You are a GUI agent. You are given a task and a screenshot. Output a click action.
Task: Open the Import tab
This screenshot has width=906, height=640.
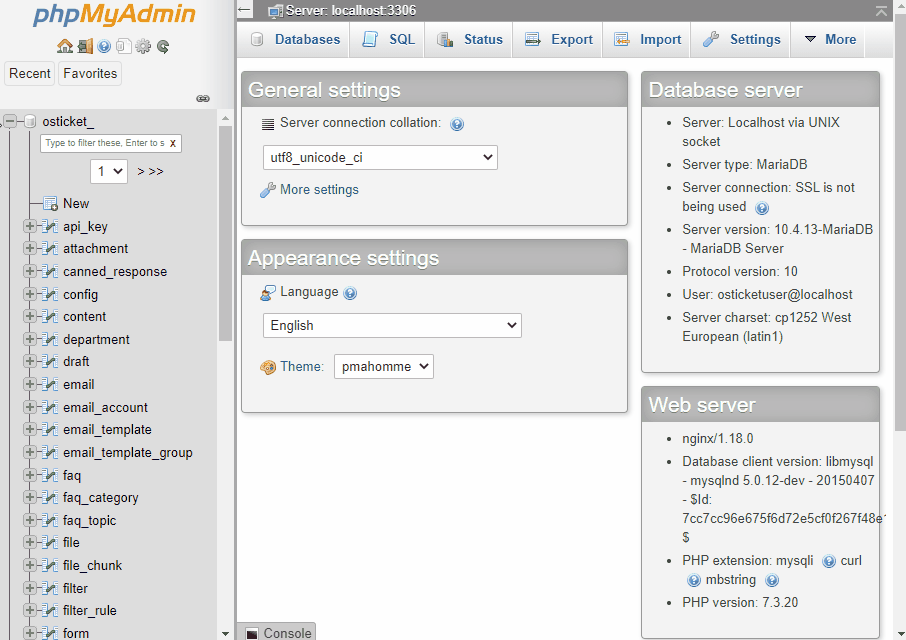click(x=648, y=39)
